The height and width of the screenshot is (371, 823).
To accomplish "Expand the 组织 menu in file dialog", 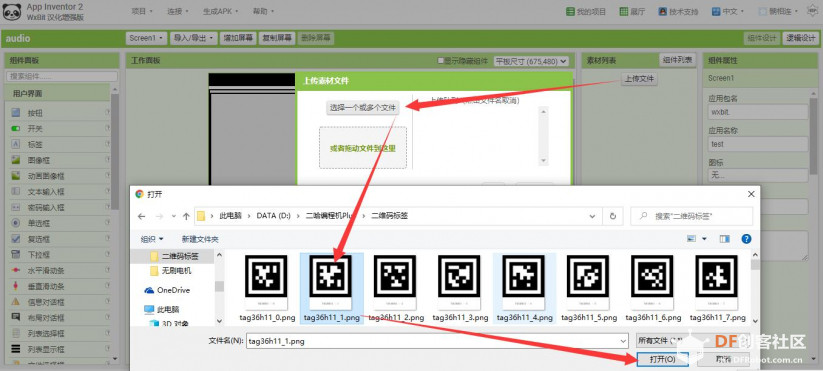I will [x=152, y=239].
